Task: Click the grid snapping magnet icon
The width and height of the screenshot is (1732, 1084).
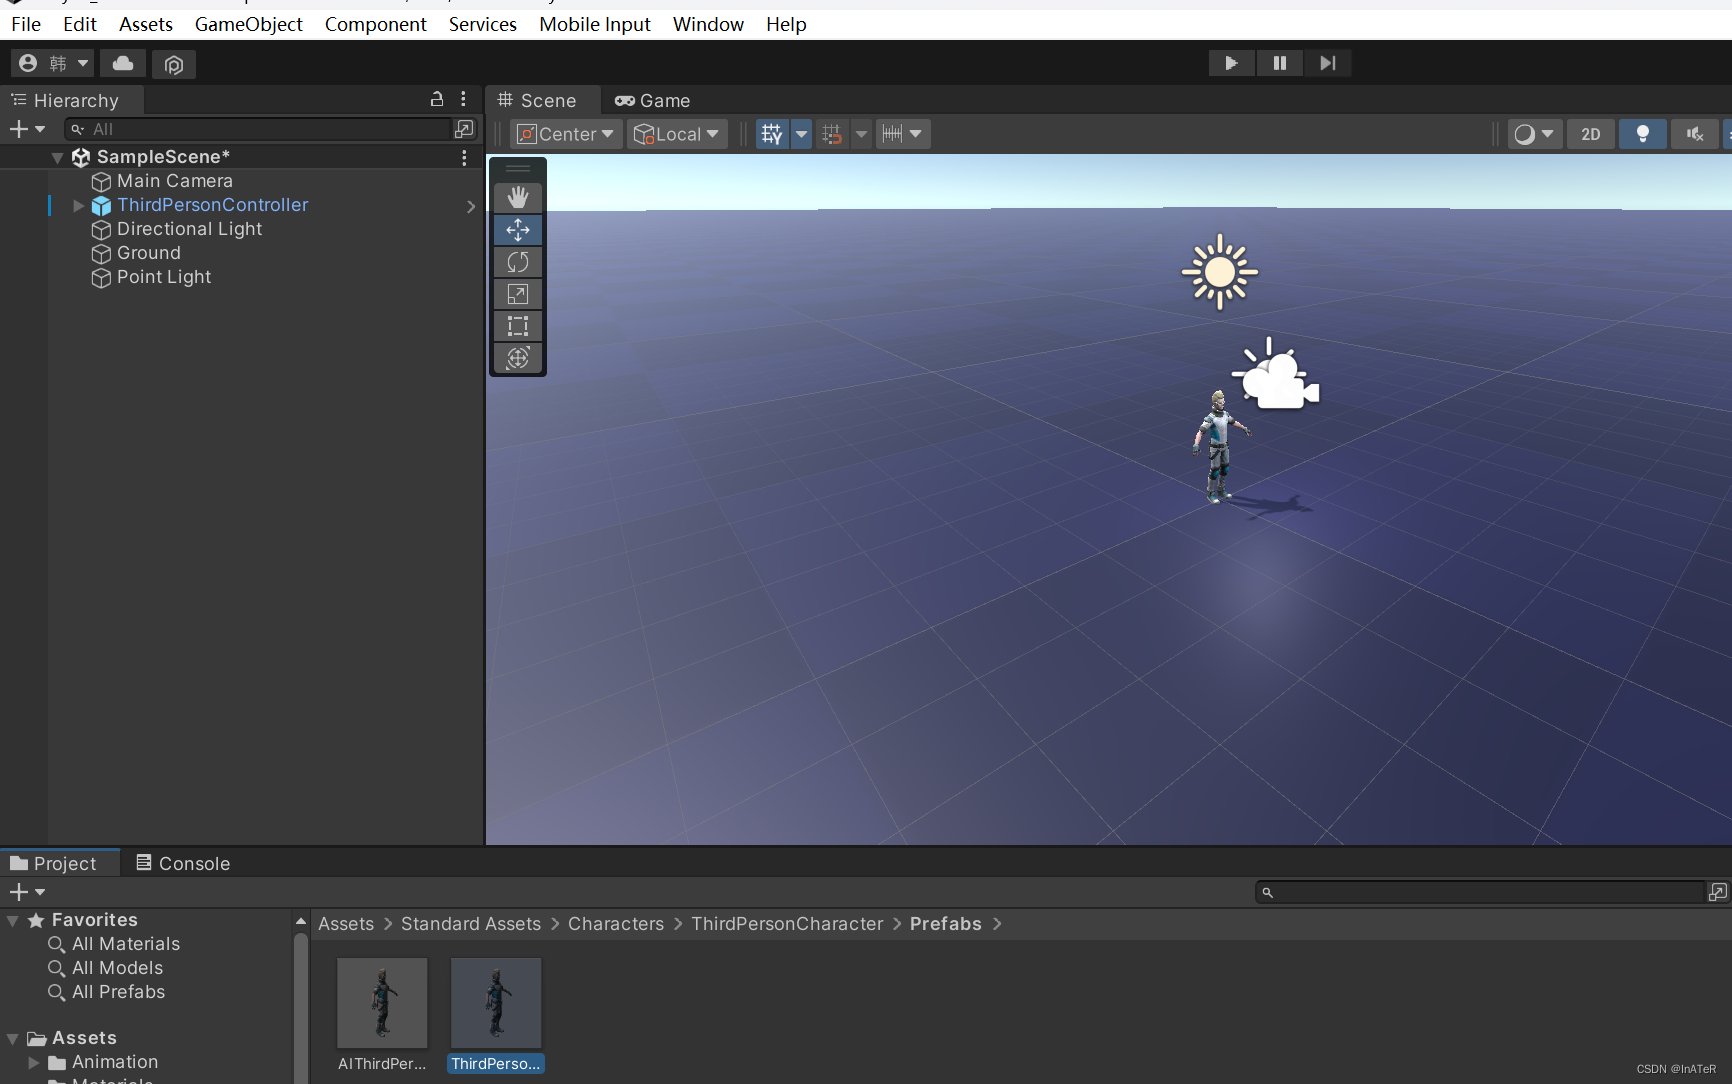Action: 831,133
